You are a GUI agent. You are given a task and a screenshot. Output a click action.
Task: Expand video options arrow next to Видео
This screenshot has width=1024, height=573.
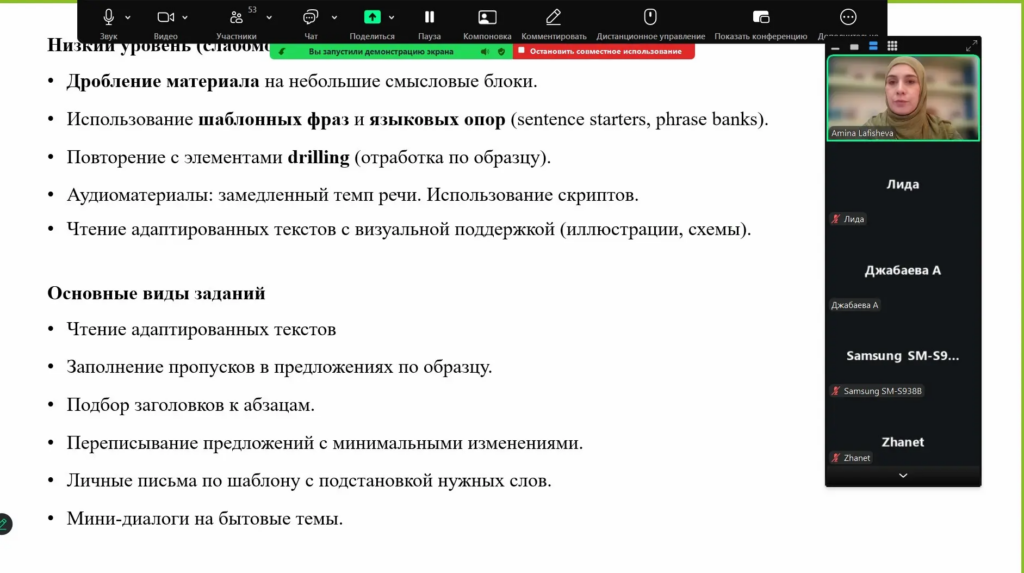[185, 18]
